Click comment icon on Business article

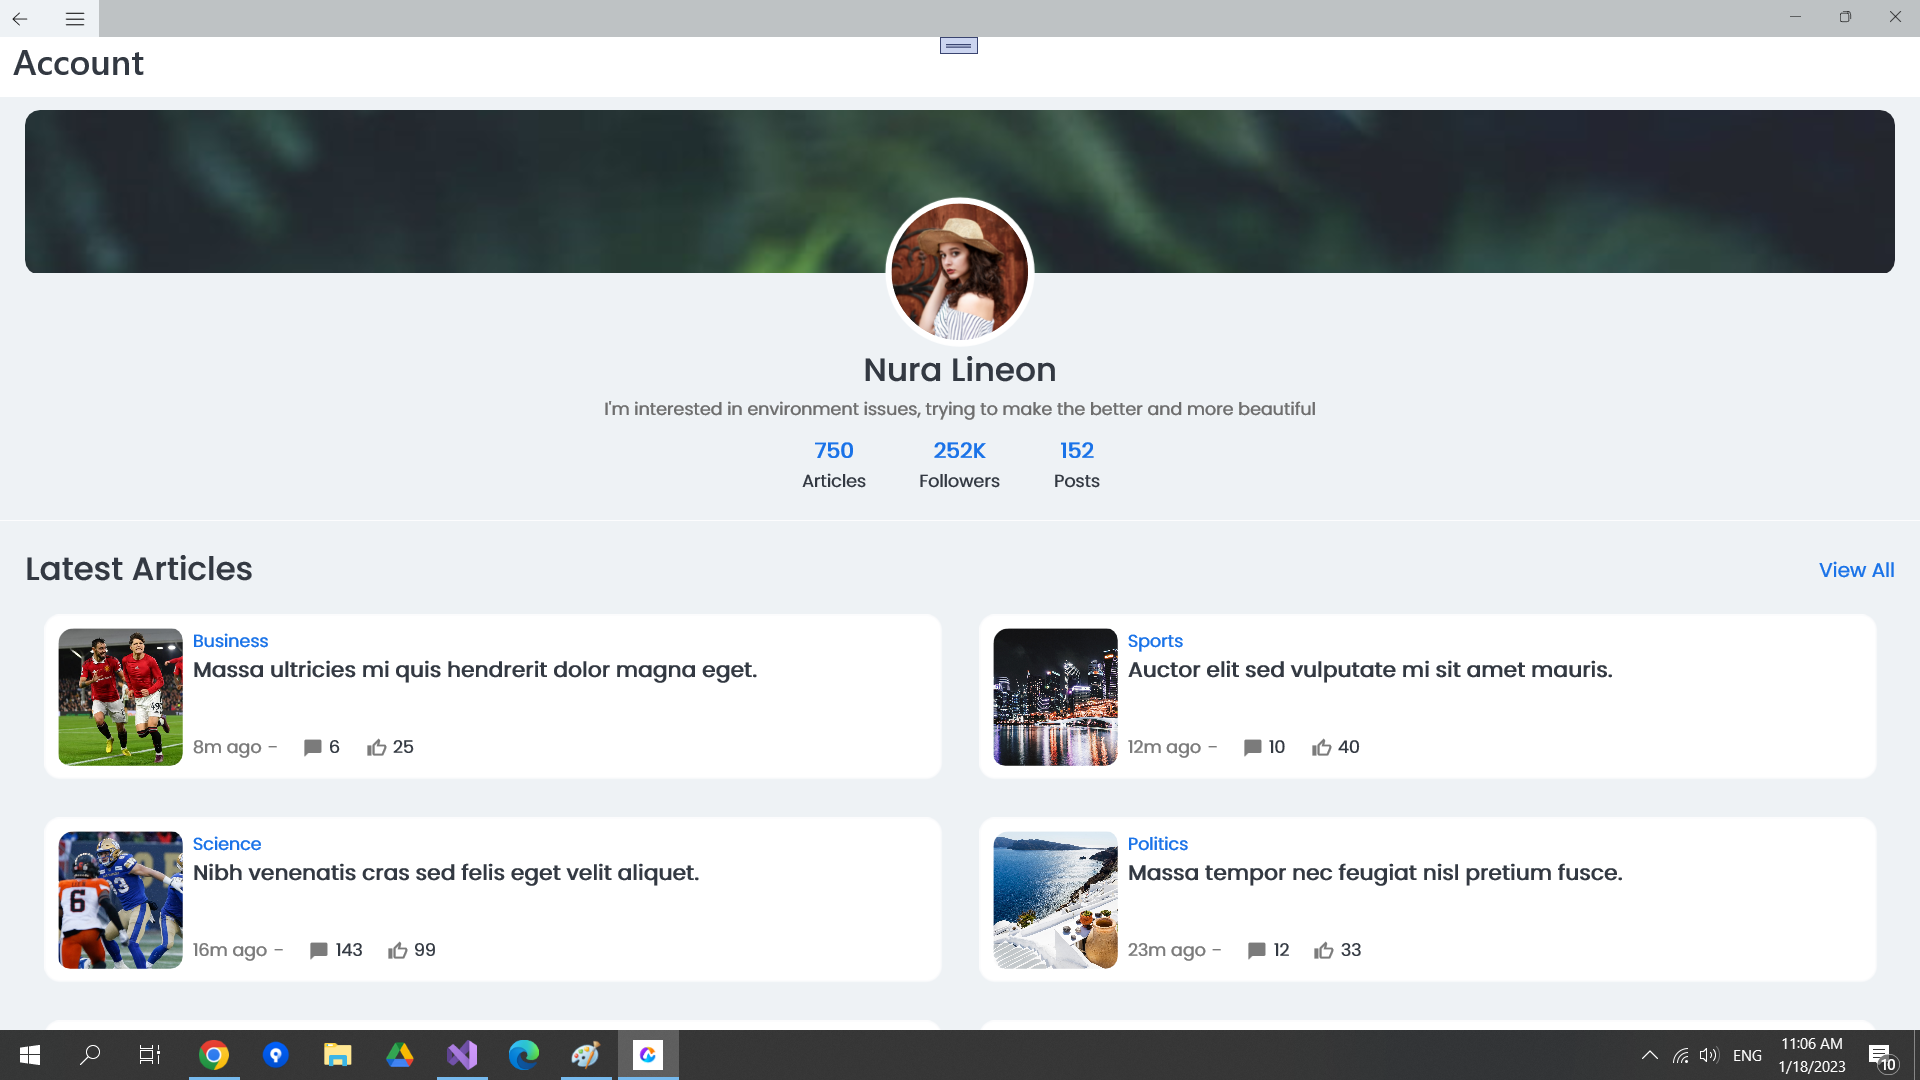[x=312, y=748]
